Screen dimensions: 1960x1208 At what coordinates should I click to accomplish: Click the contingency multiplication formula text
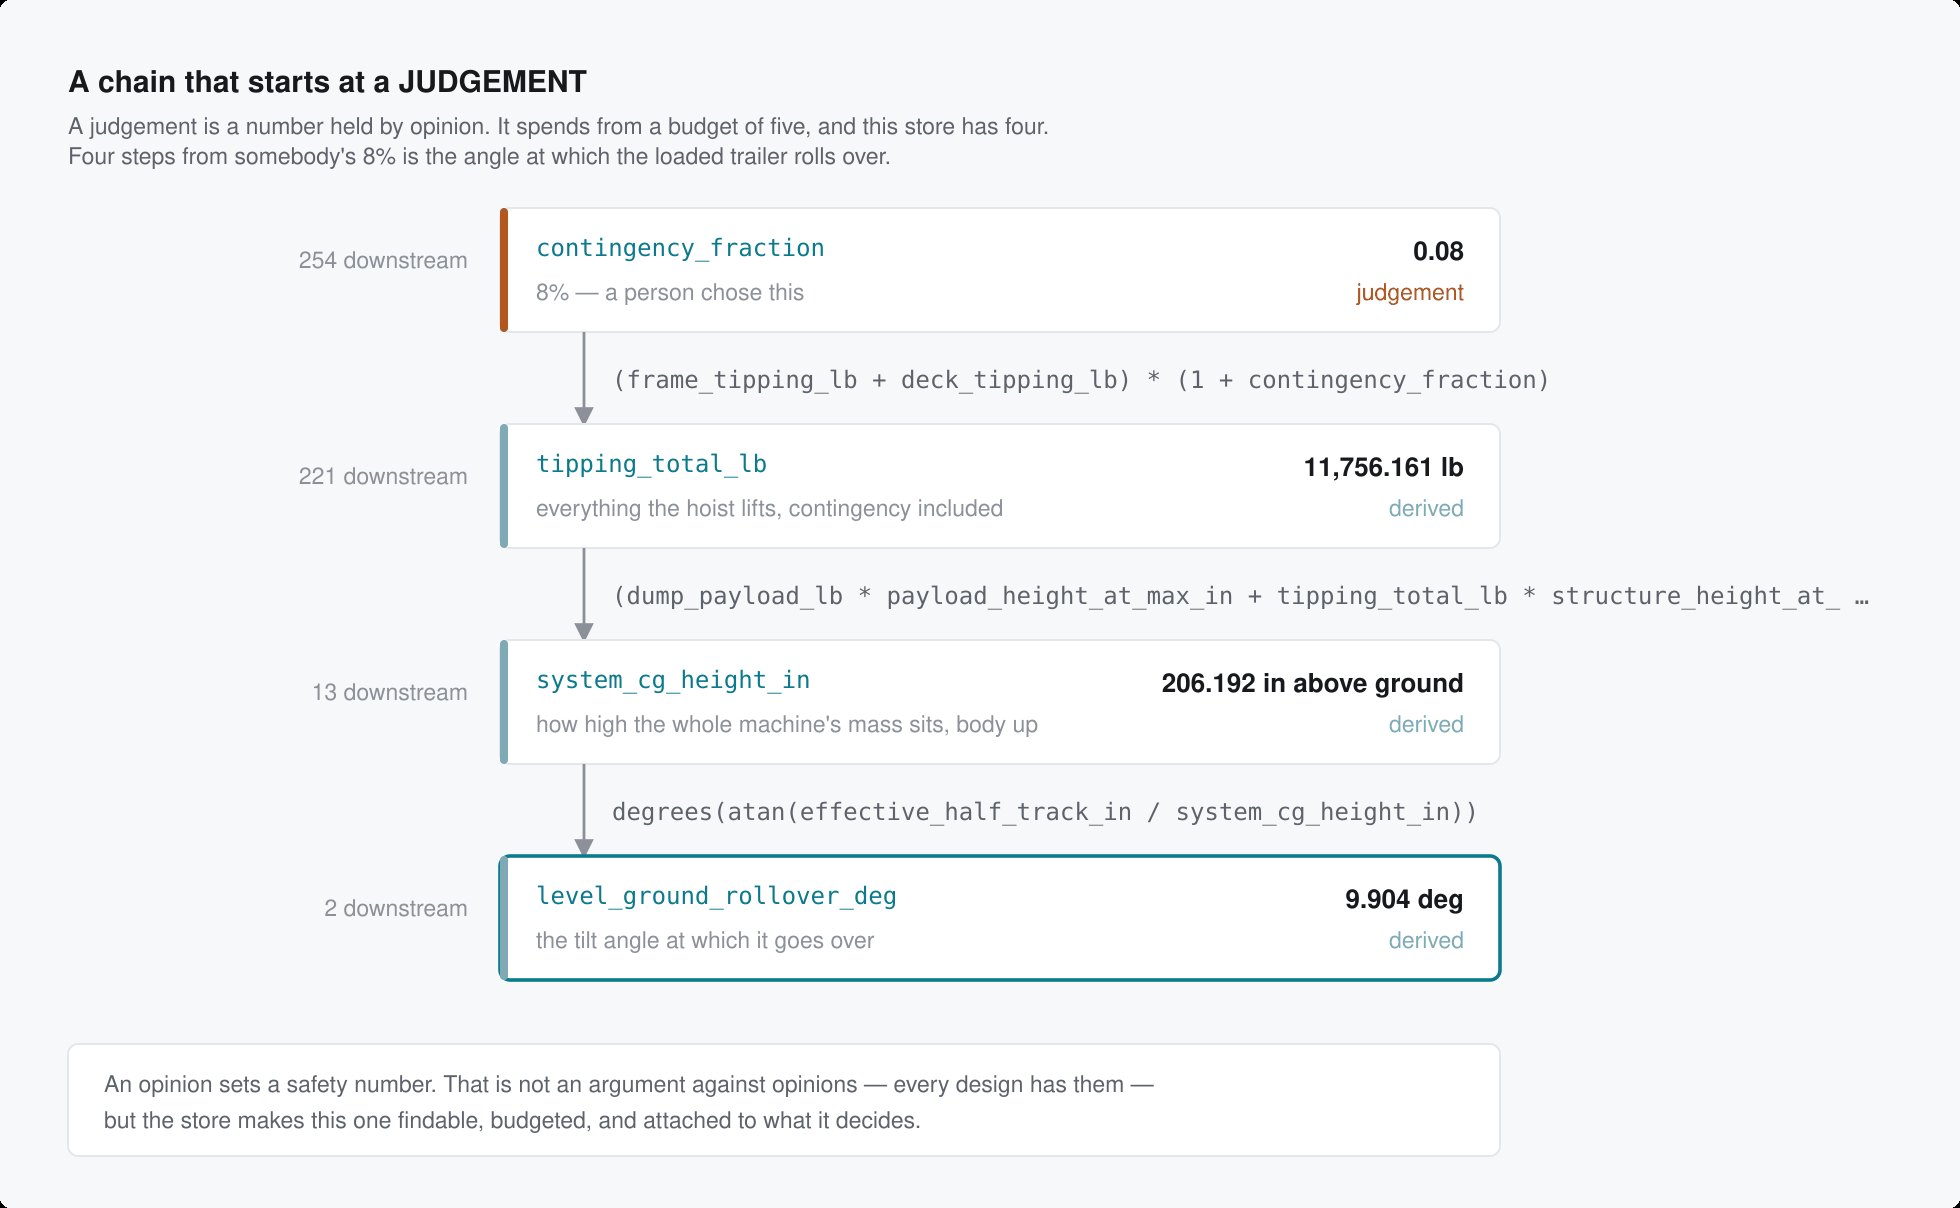[1081, 380]
